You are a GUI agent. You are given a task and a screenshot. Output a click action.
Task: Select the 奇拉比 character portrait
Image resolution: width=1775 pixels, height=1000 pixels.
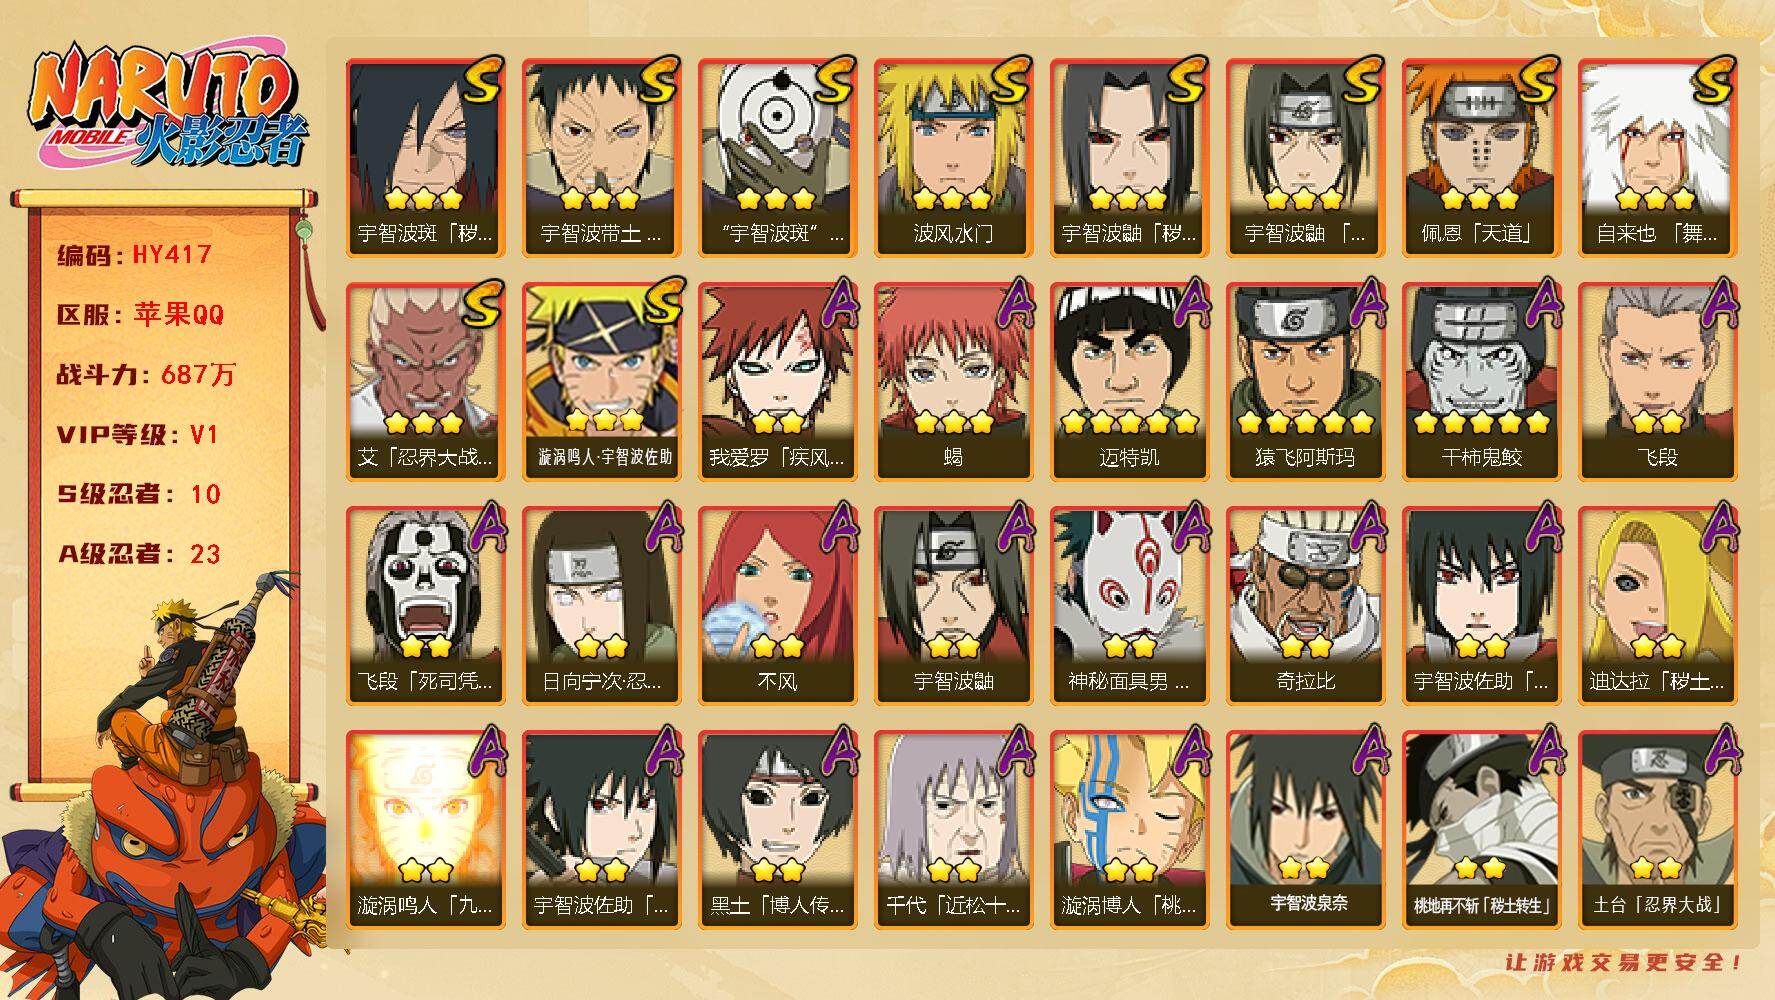[x=1305, y=605]
